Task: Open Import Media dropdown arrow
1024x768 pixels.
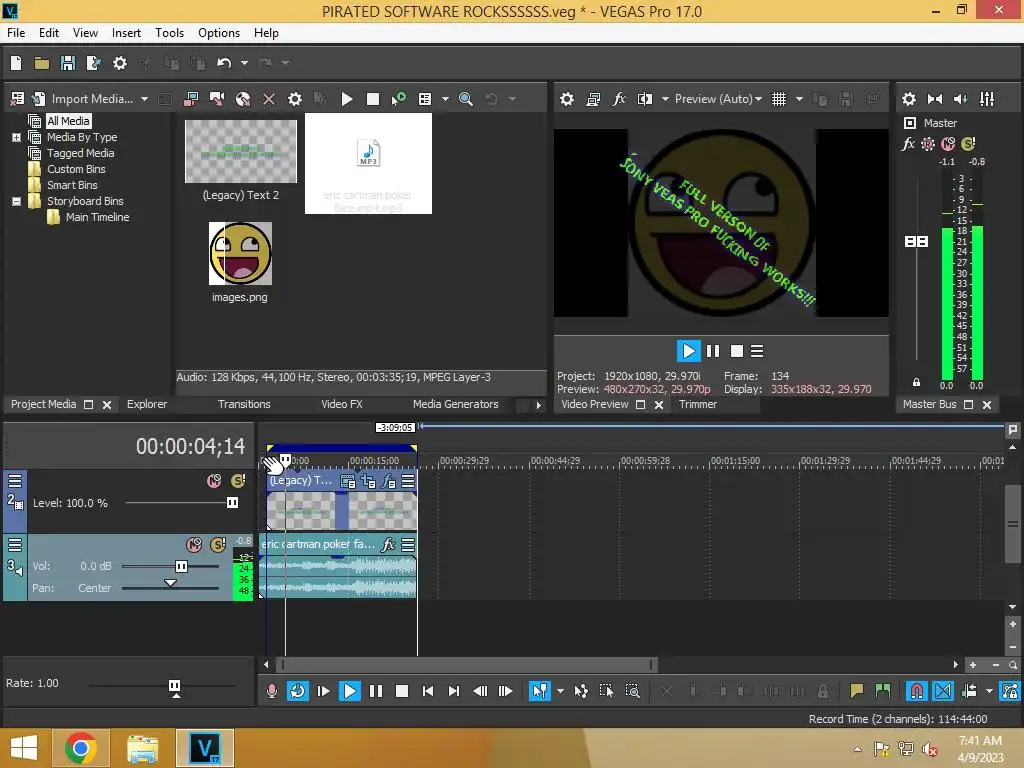Action: point(144,99)
